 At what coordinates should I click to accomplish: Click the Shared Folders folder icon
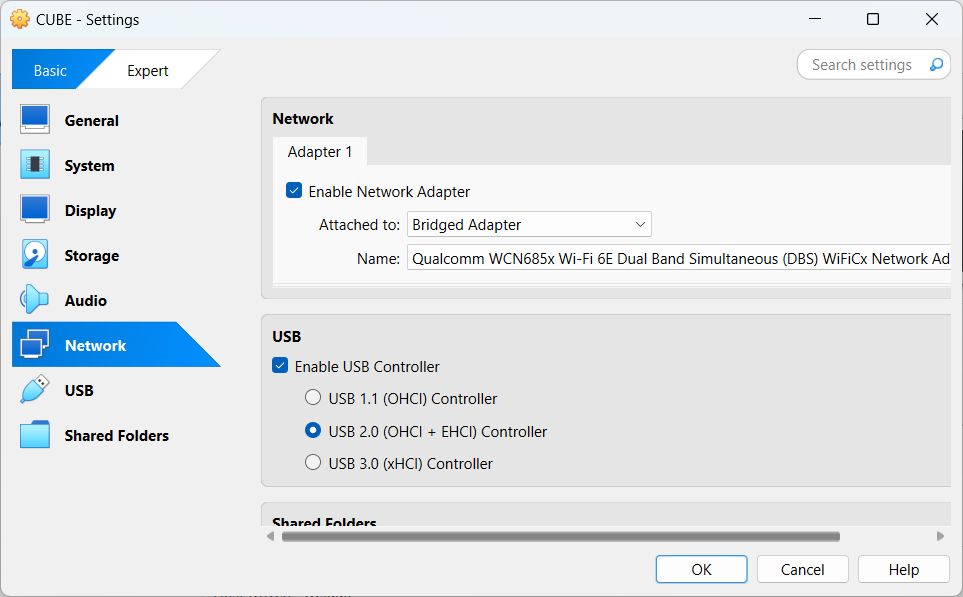pos(35,435)
